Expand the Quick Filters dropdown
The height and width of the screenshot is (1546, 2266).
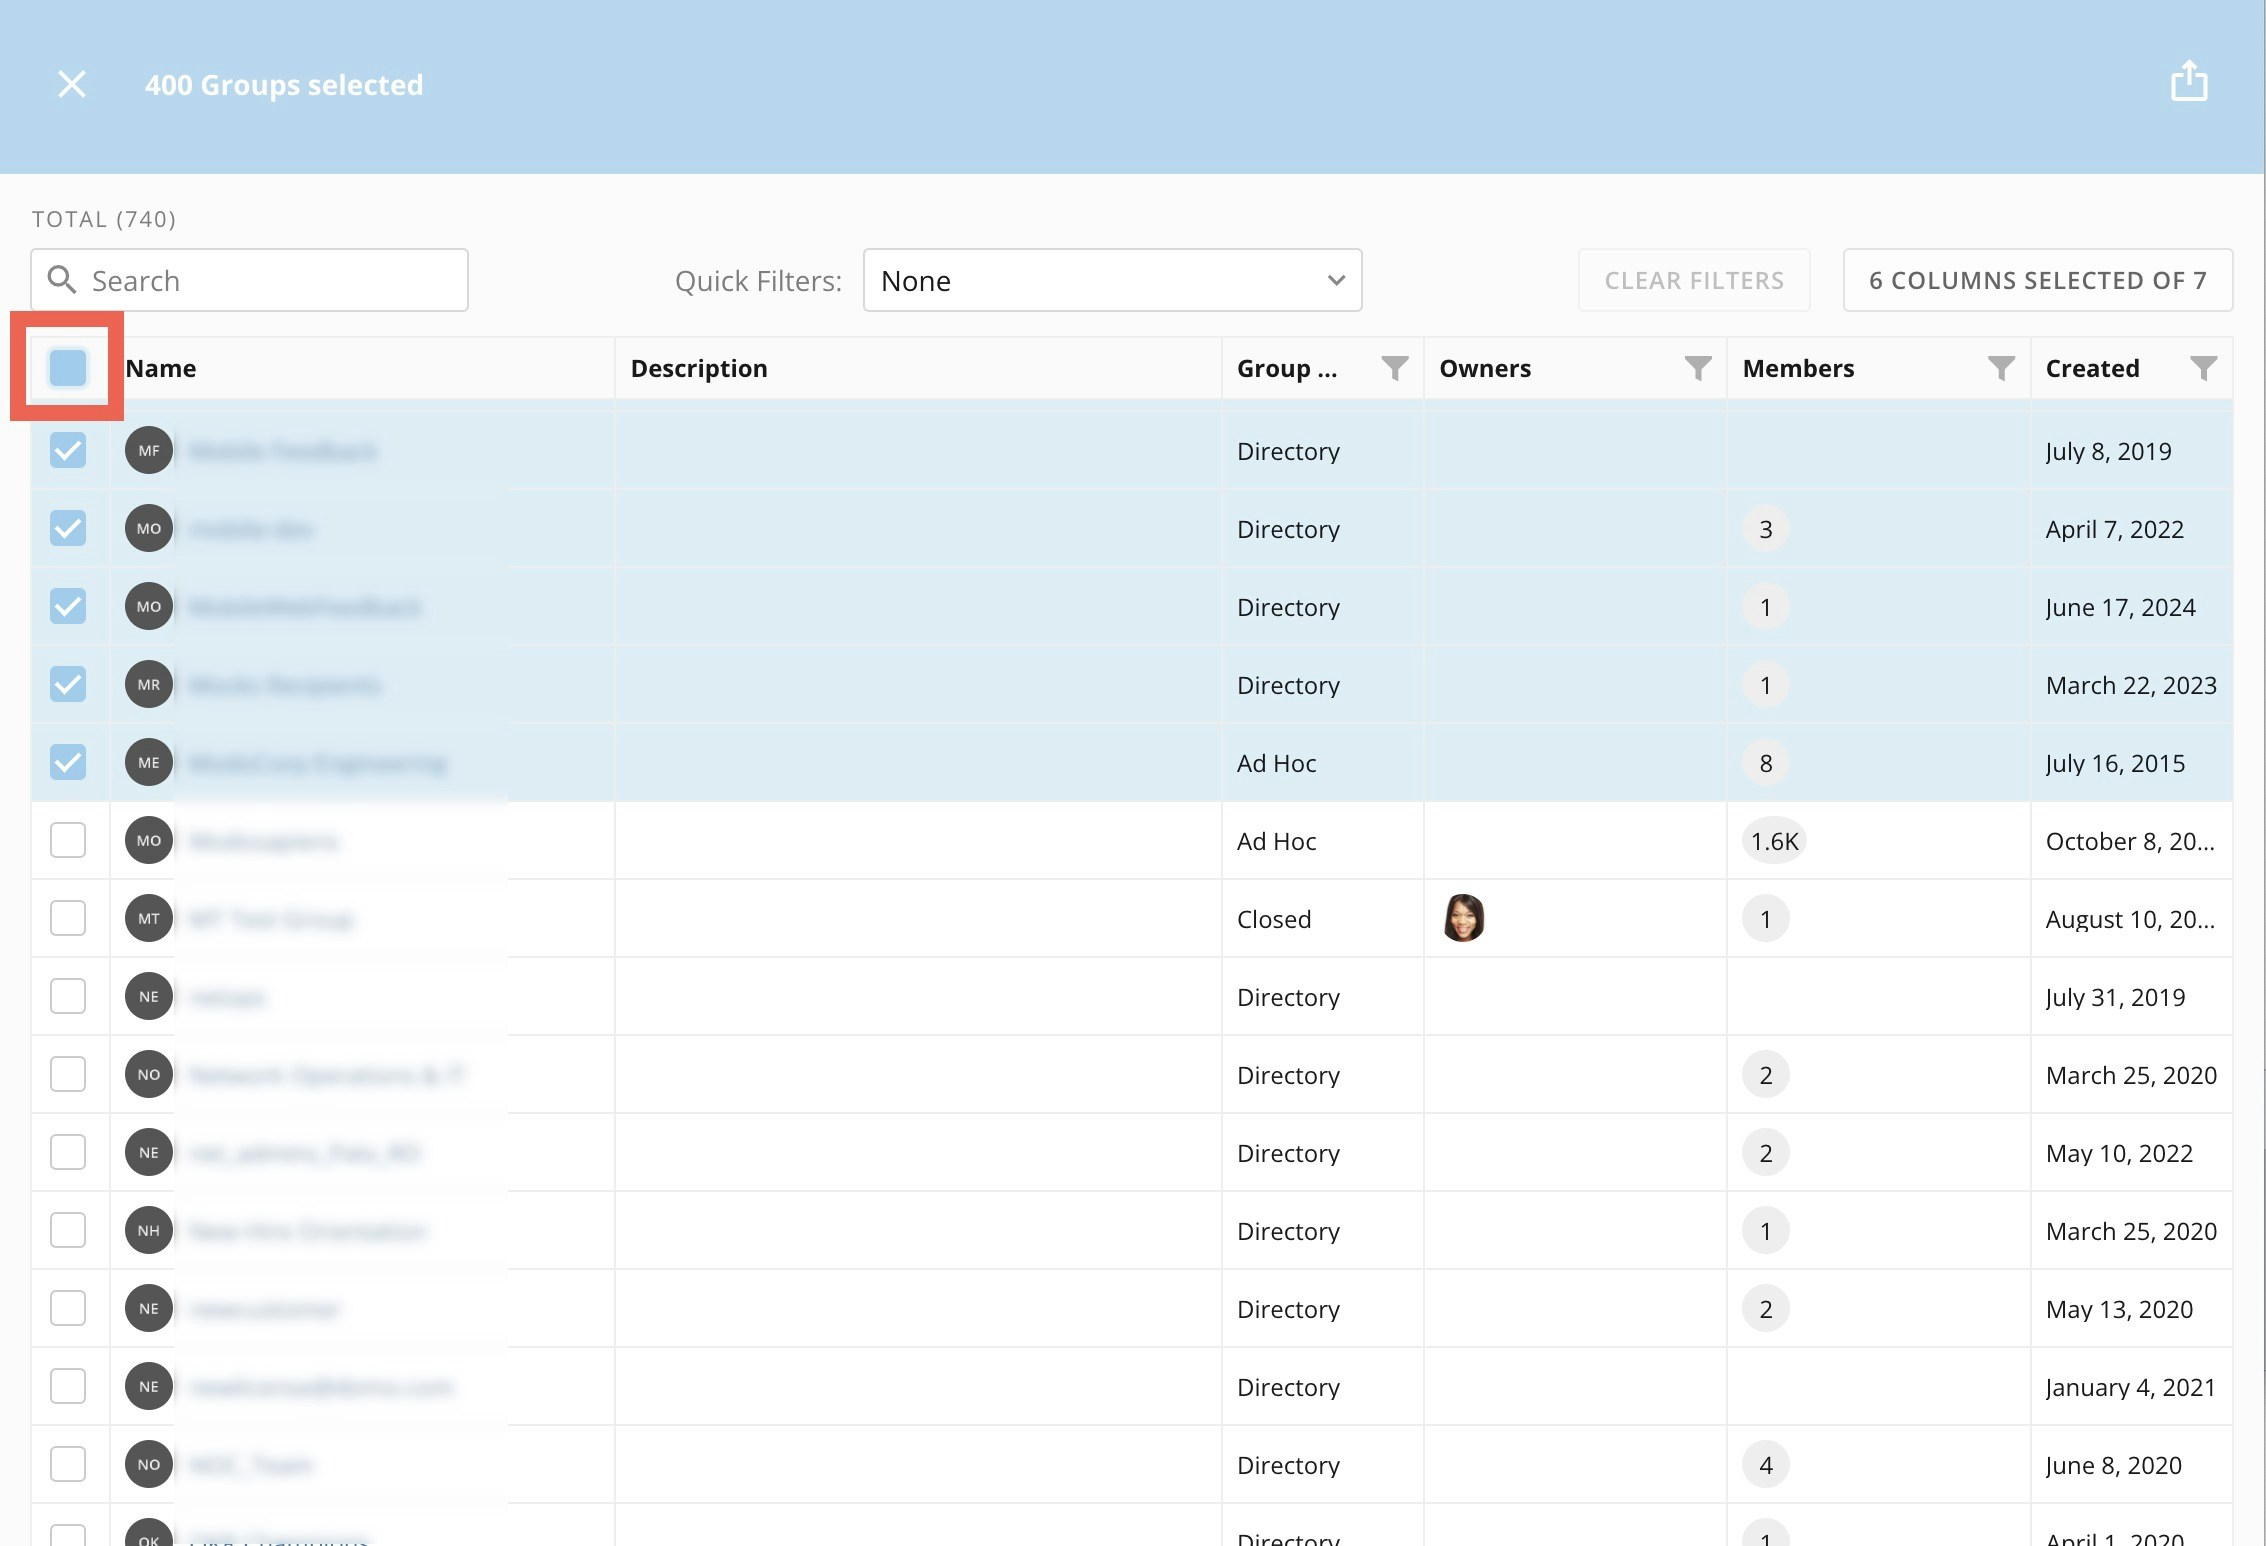pos(1112,280)
